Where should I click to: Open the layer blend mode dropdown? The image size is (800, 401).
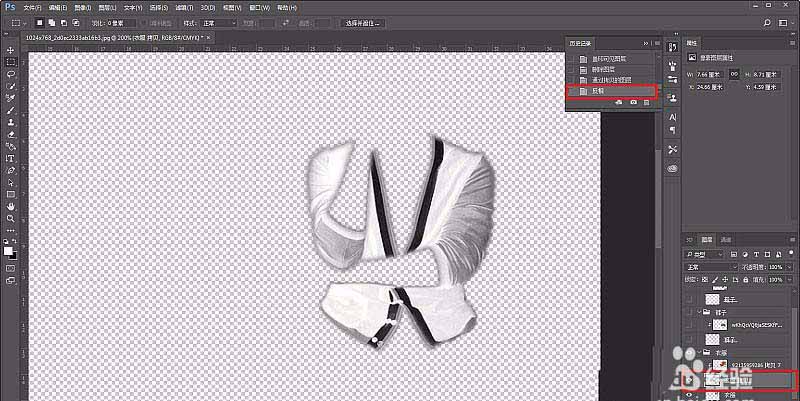[x=708, y=268]
